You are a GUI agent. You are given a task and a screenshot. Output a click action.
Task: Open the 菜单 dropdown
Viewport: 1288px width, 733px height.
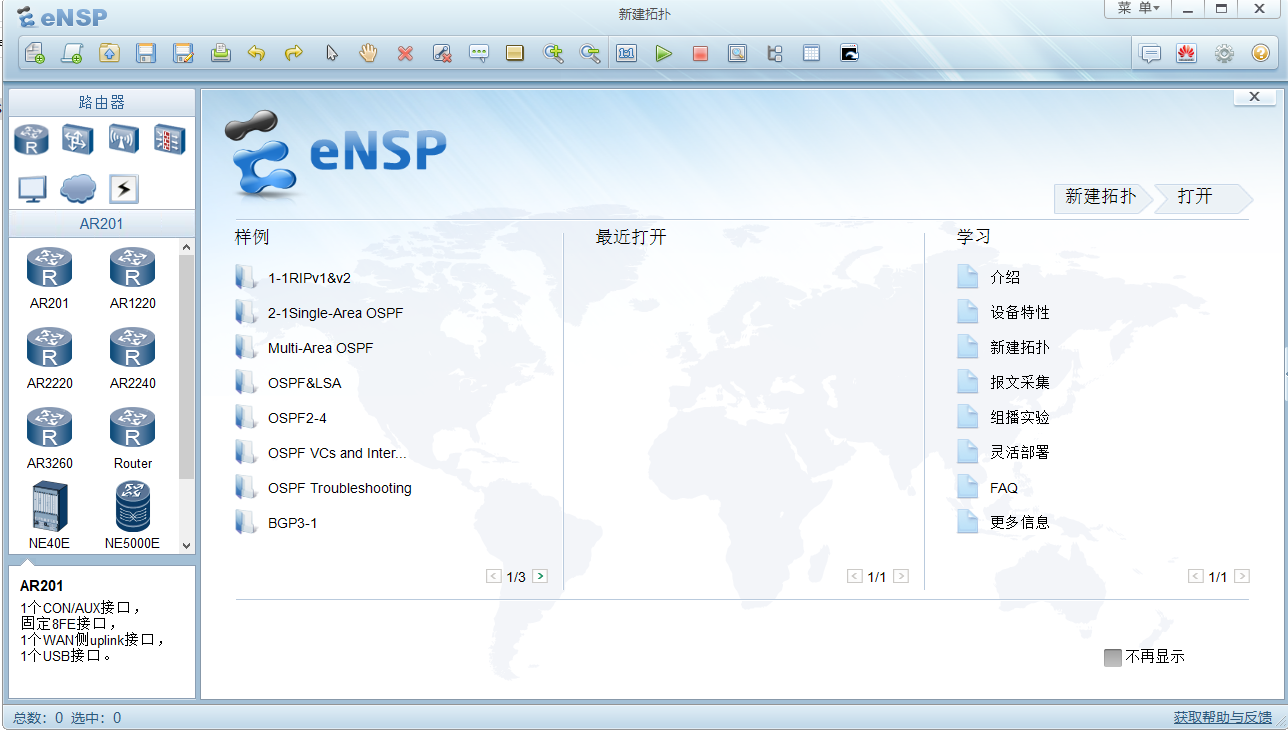[1136, 9]
